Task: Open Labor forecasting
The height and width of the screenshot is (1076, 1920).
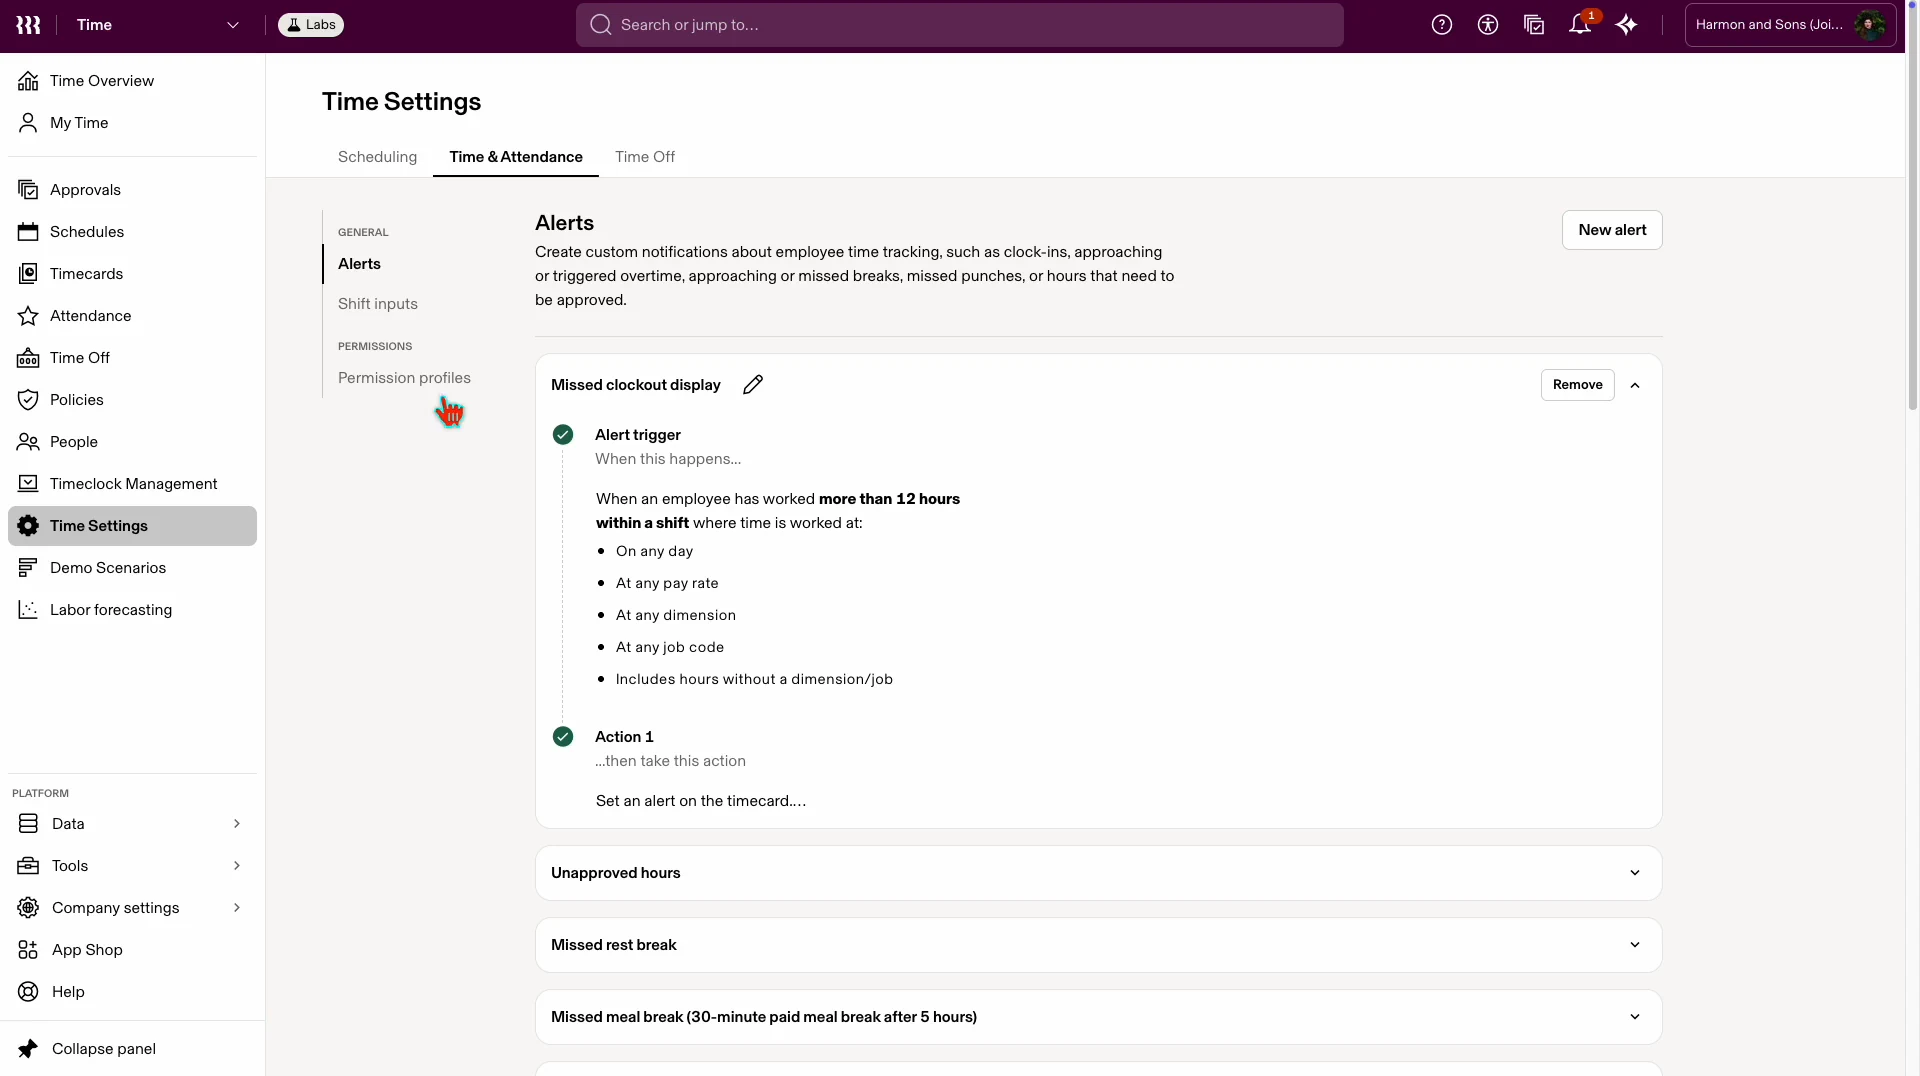Action: tap(132, 610)
